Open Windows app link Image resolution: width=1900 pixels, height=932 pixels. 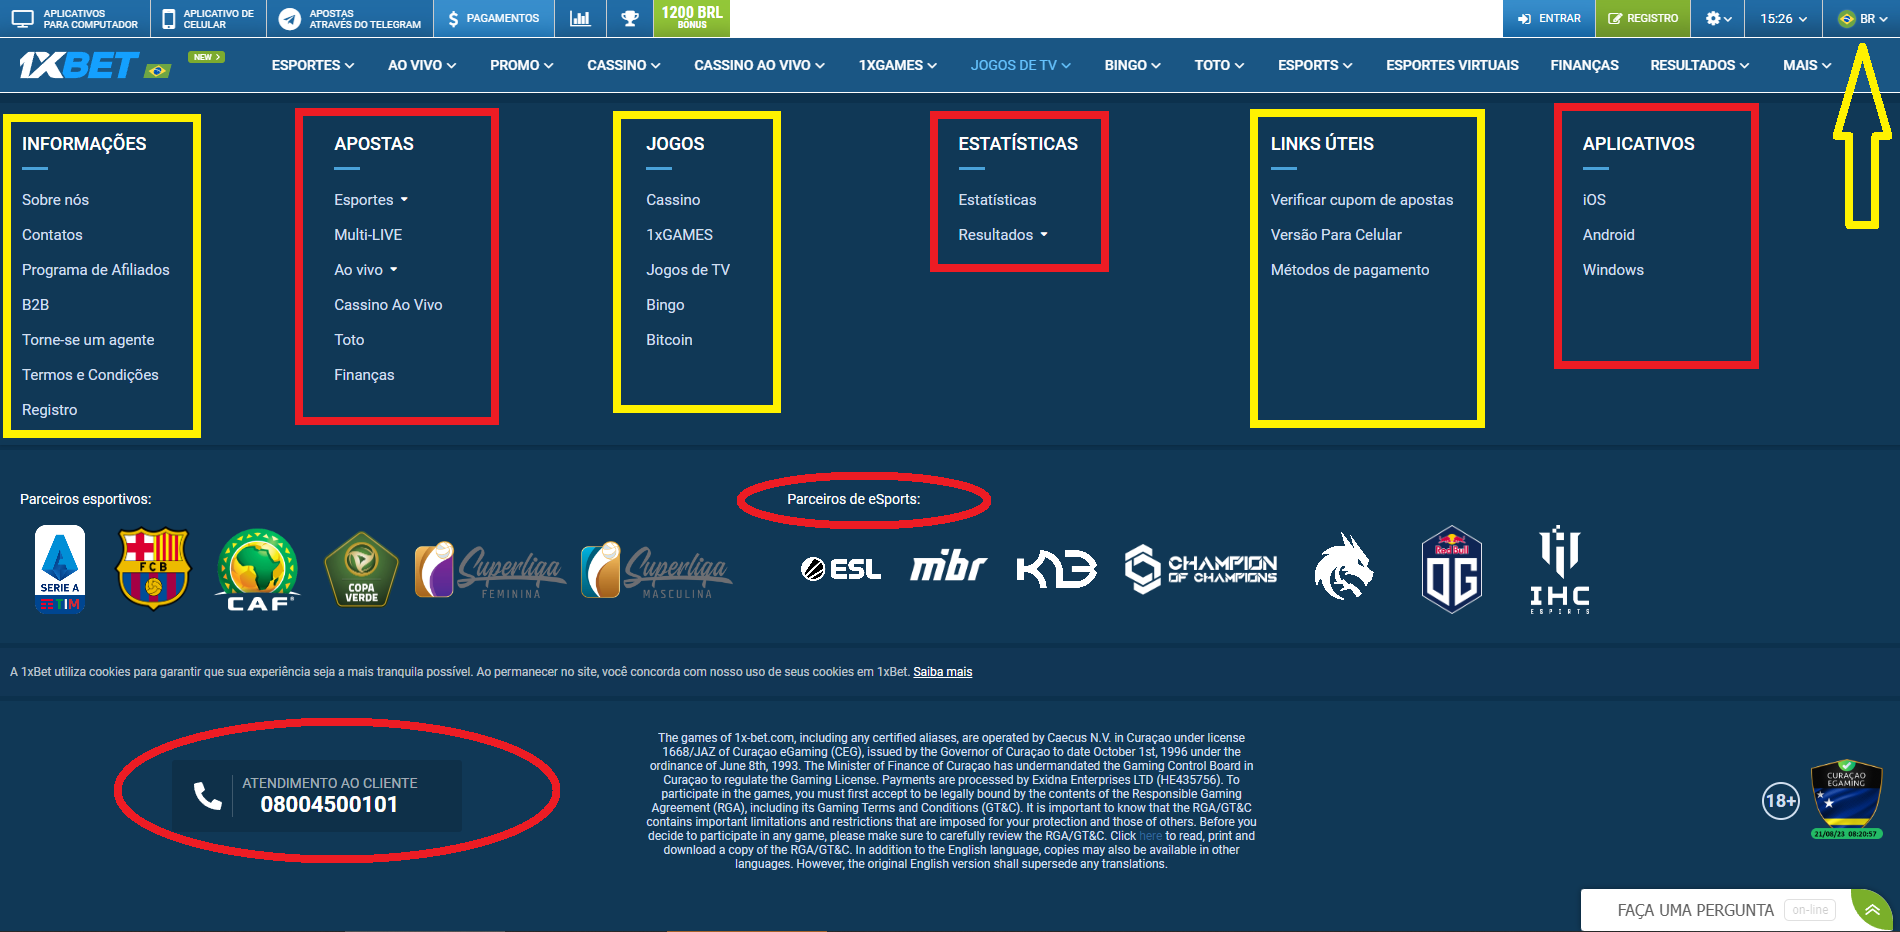coord(1613,270)
